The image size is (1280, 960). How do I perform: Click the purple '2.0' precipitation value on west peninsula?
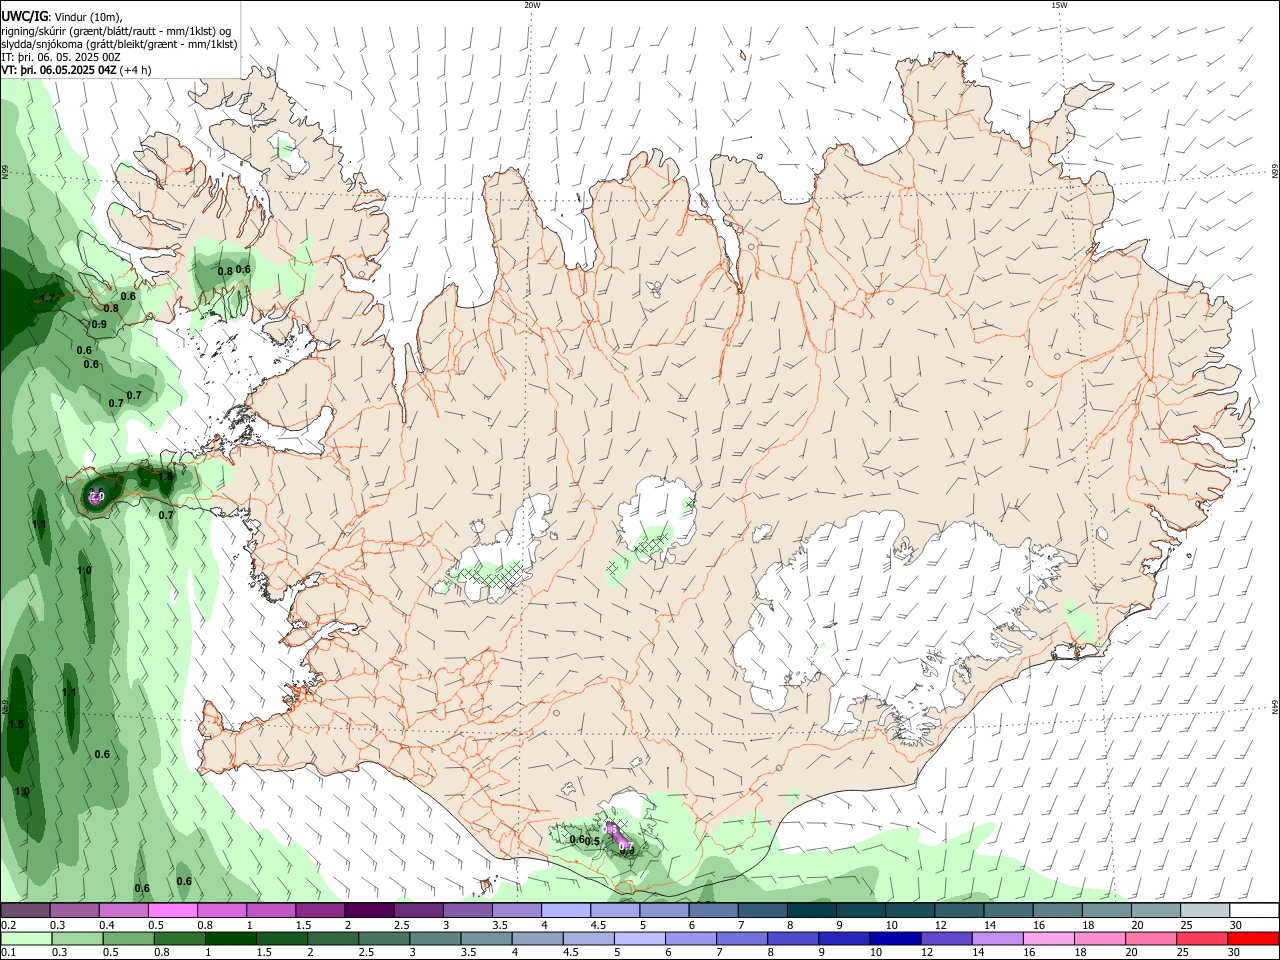click(96, 496)
